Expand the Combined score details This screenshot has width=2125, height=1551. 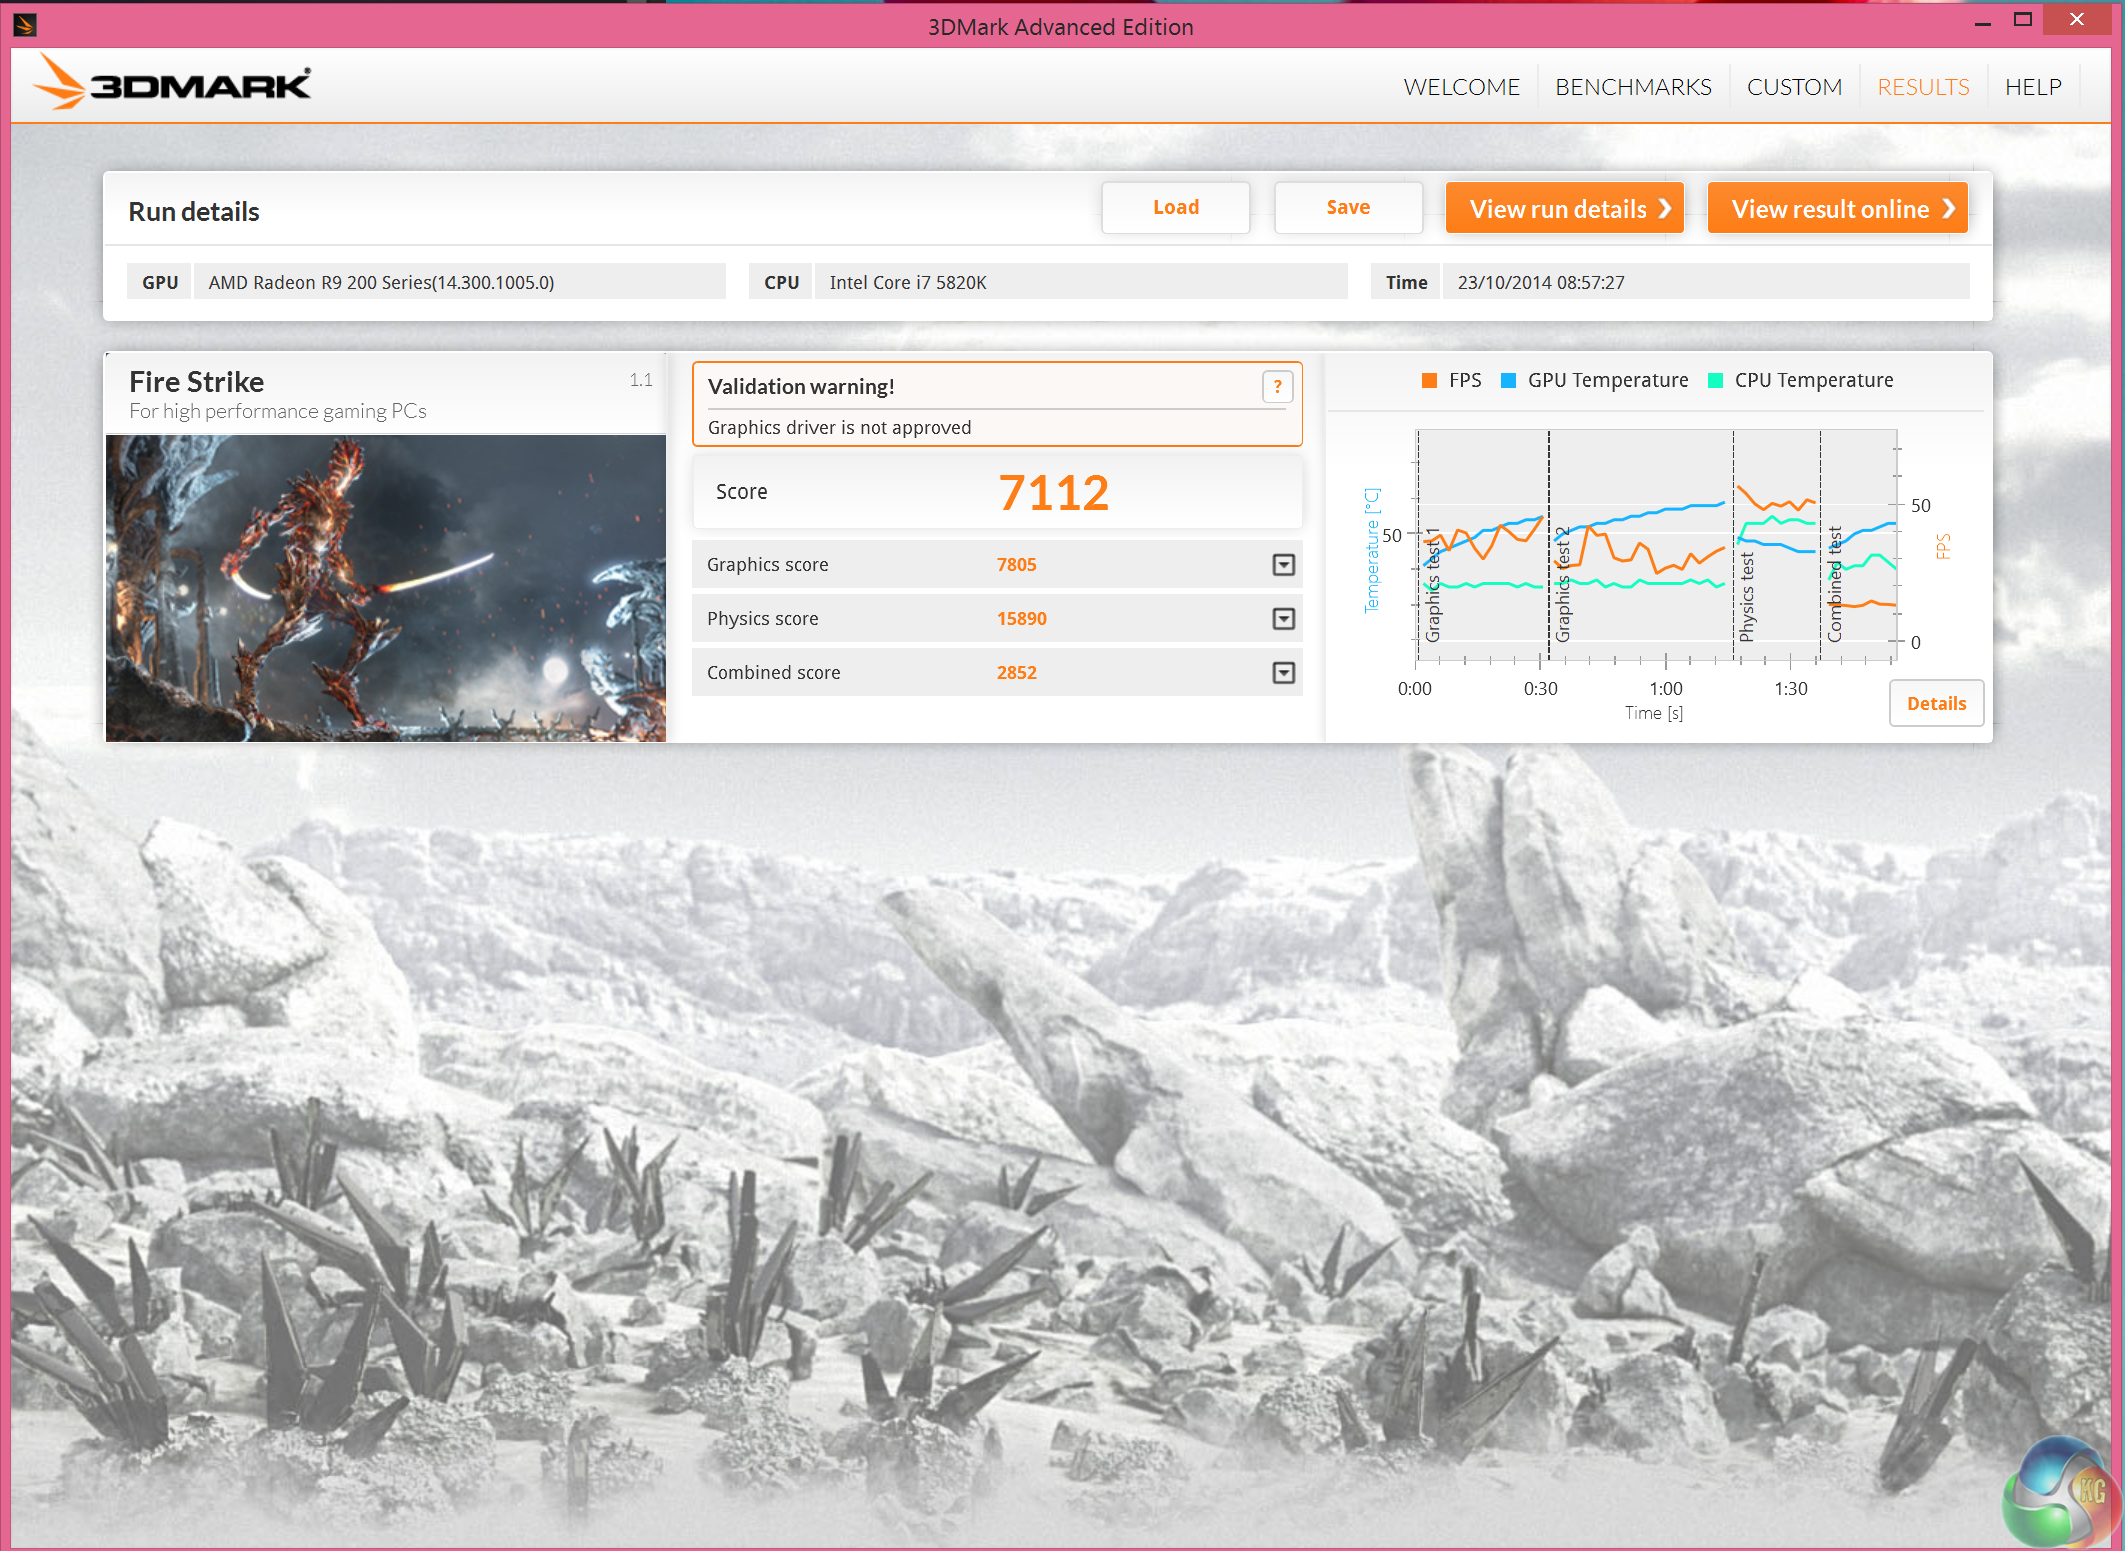coord(1283,673)
